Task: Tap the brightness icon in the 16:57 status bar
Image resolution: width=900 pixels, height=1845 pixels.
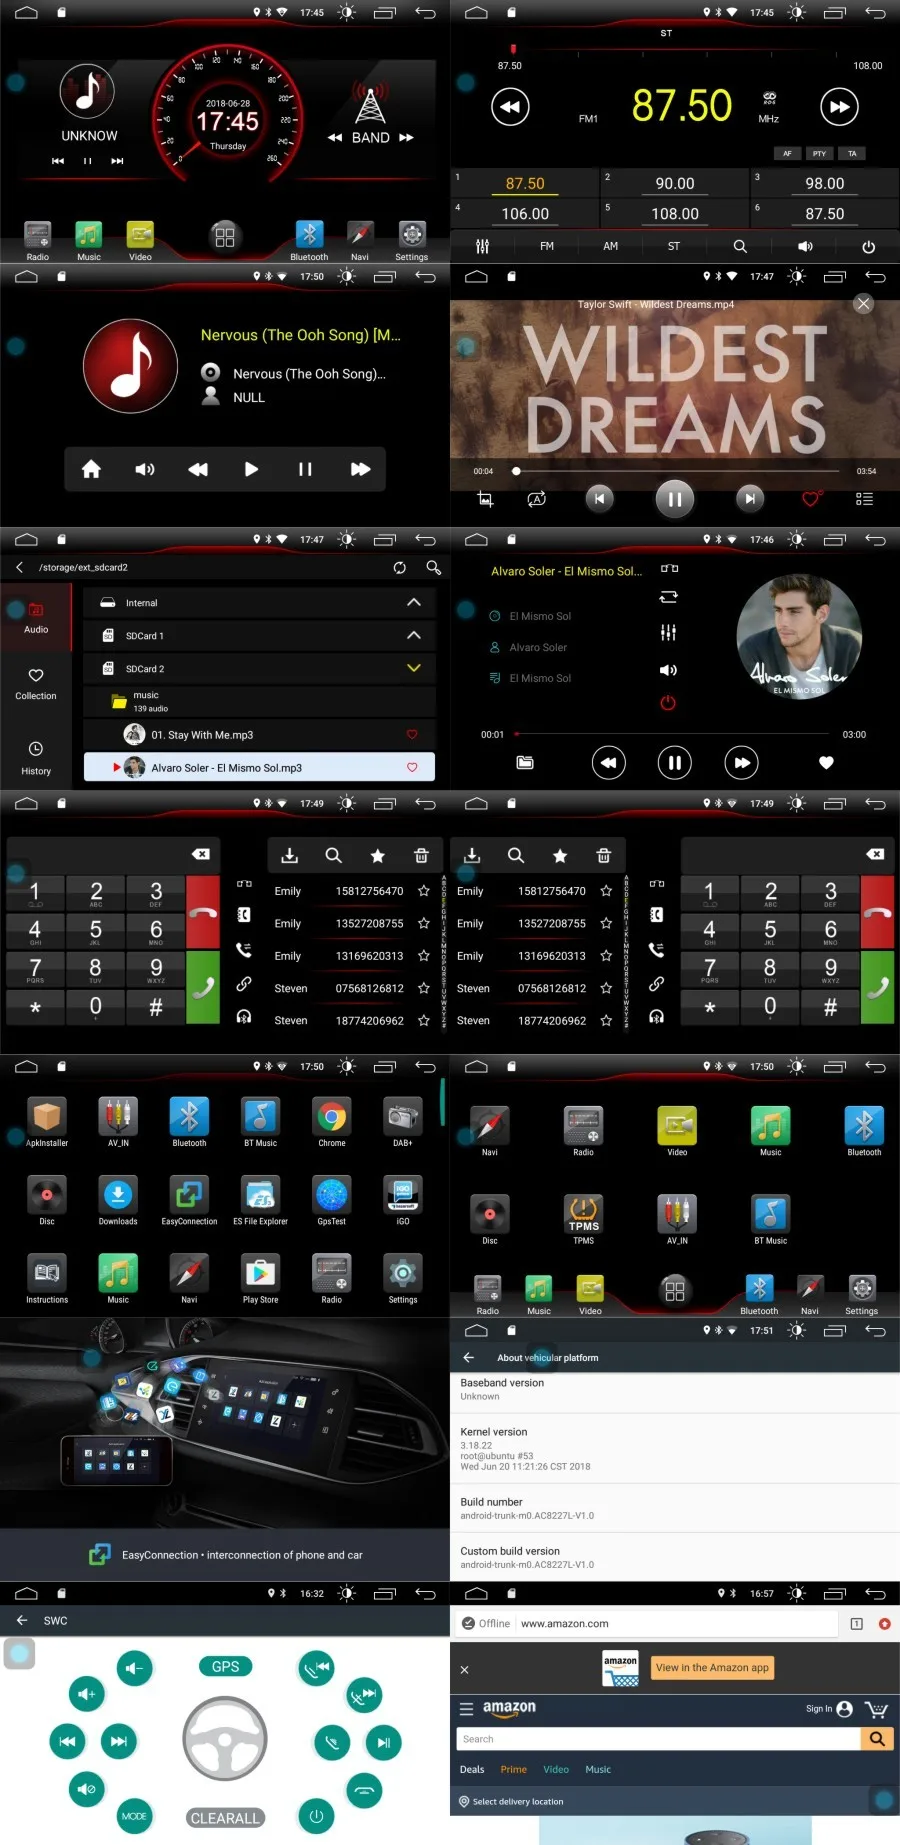Action: coord(796,1593)
